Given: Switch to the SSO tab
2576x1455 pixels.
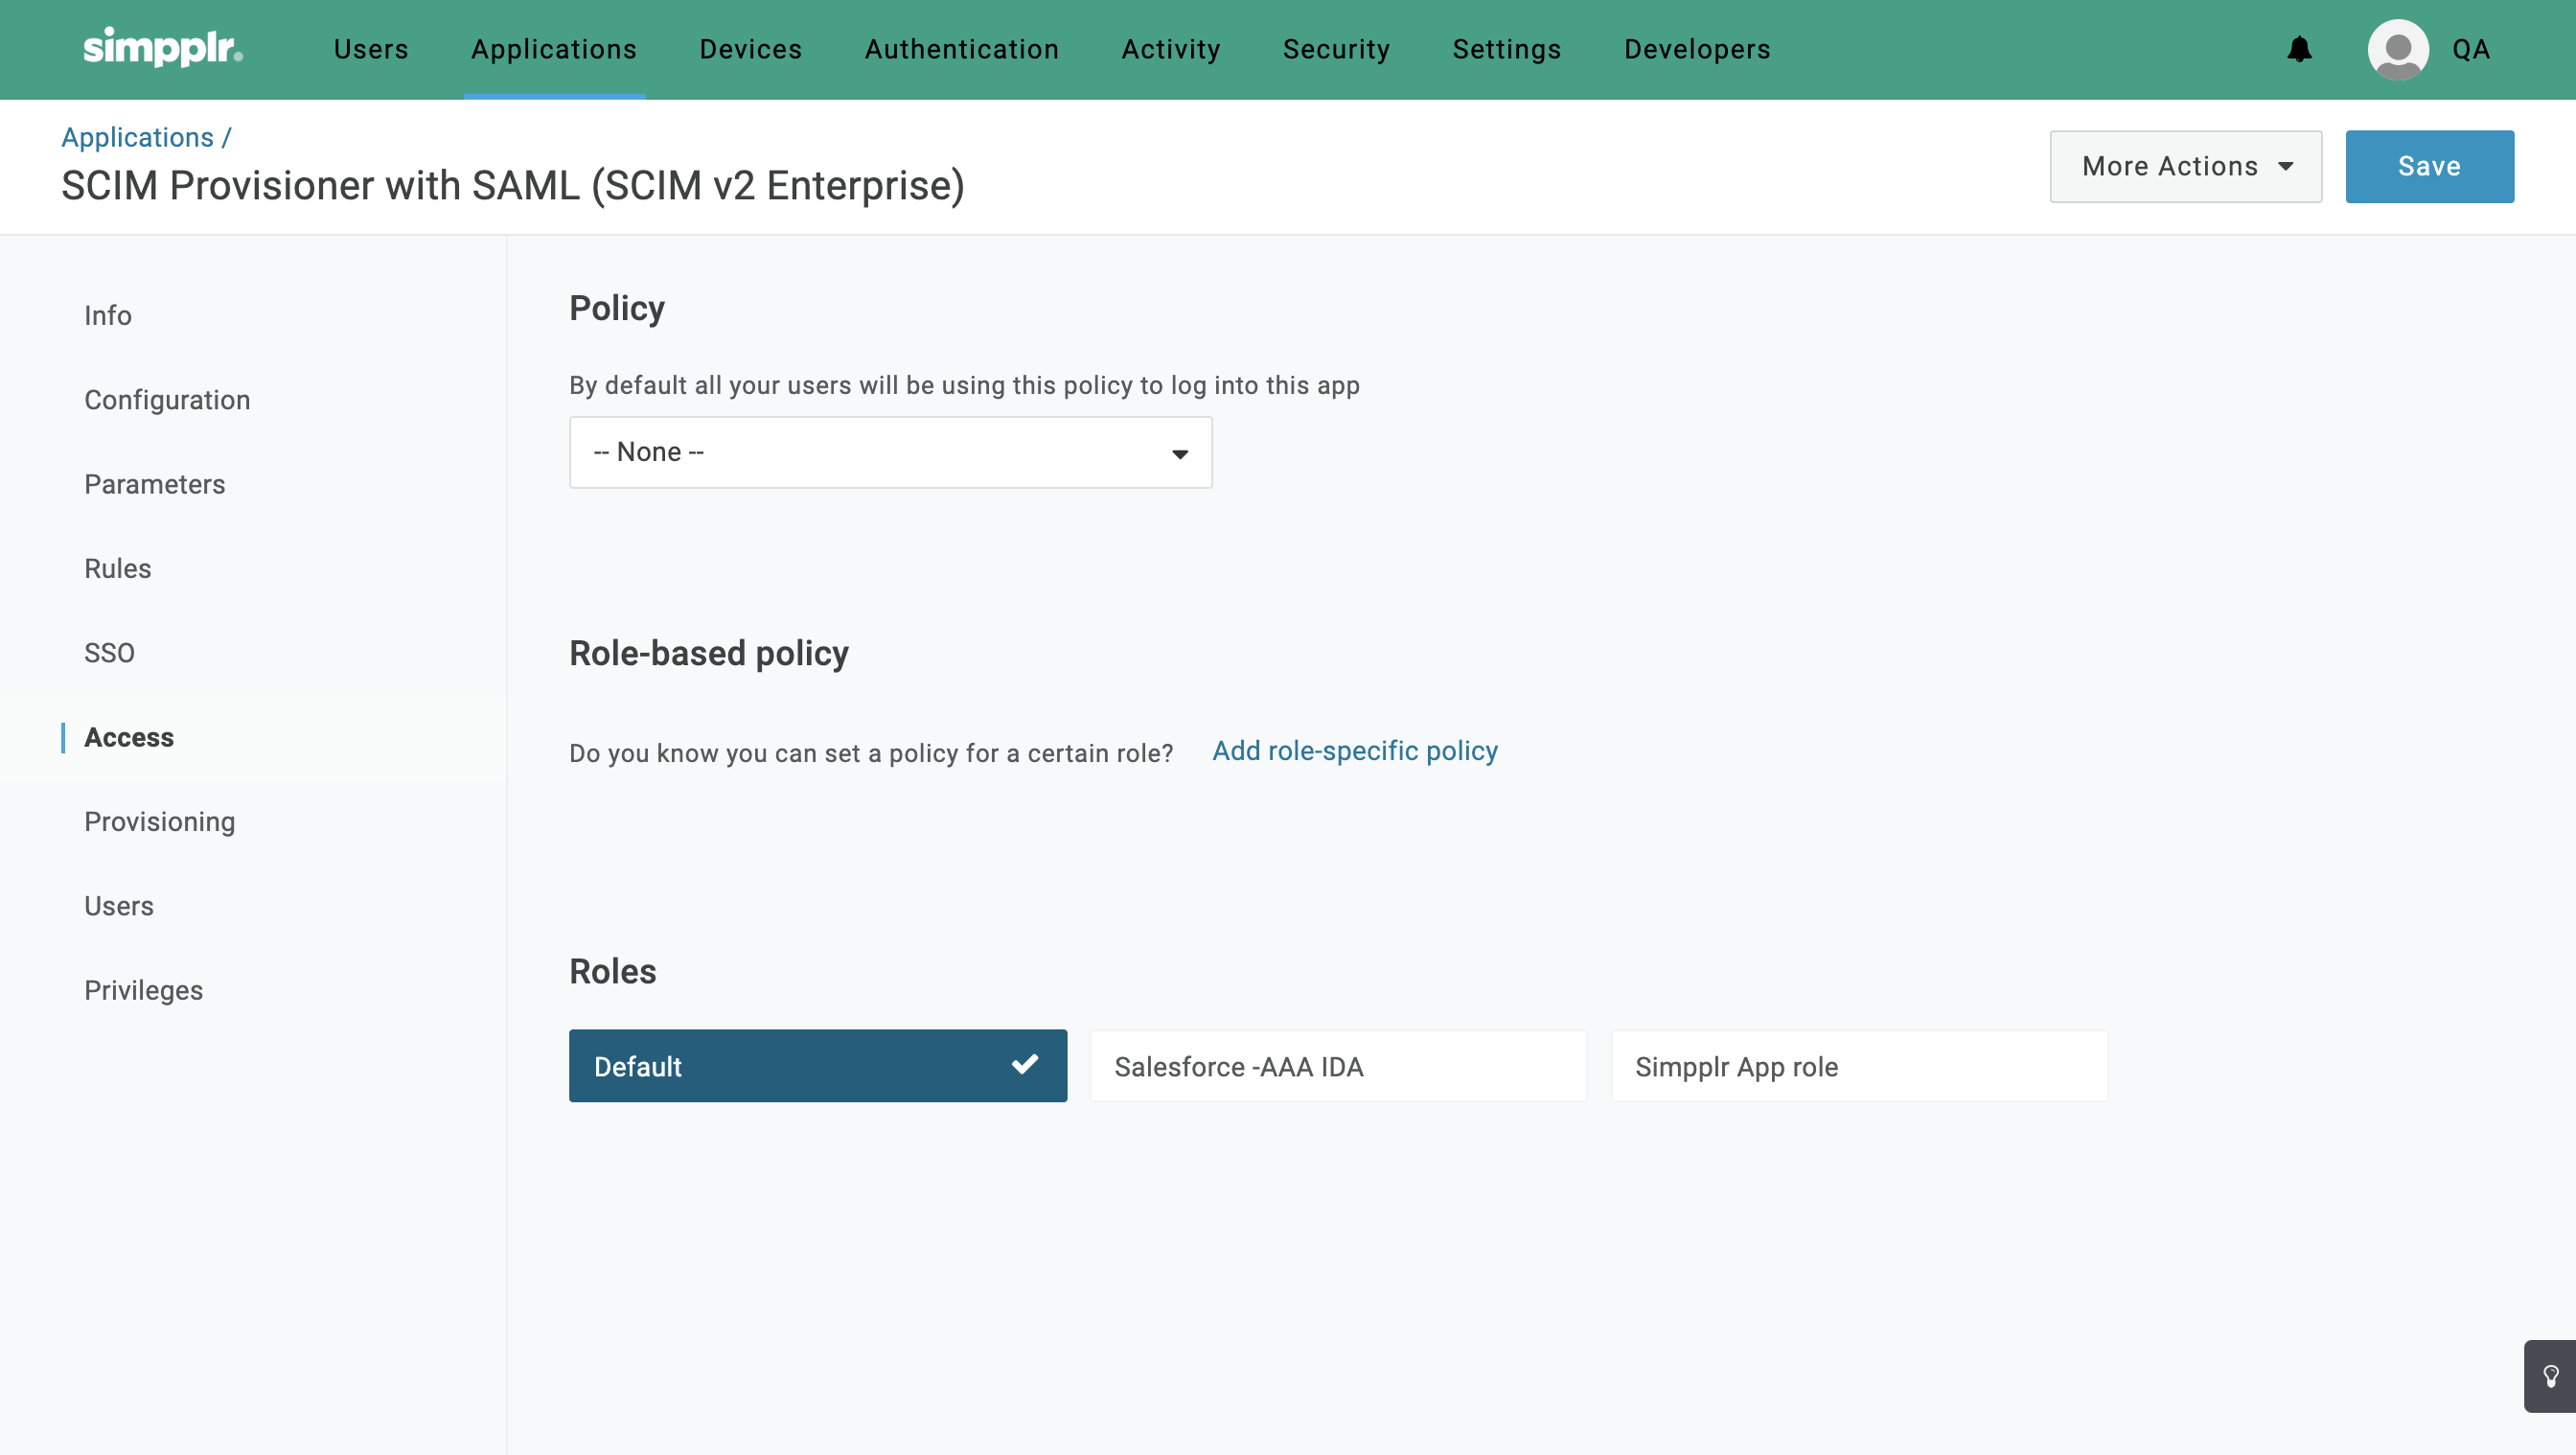Looking at the screenshot, I should pyautogui.click(x=109, y=653).
